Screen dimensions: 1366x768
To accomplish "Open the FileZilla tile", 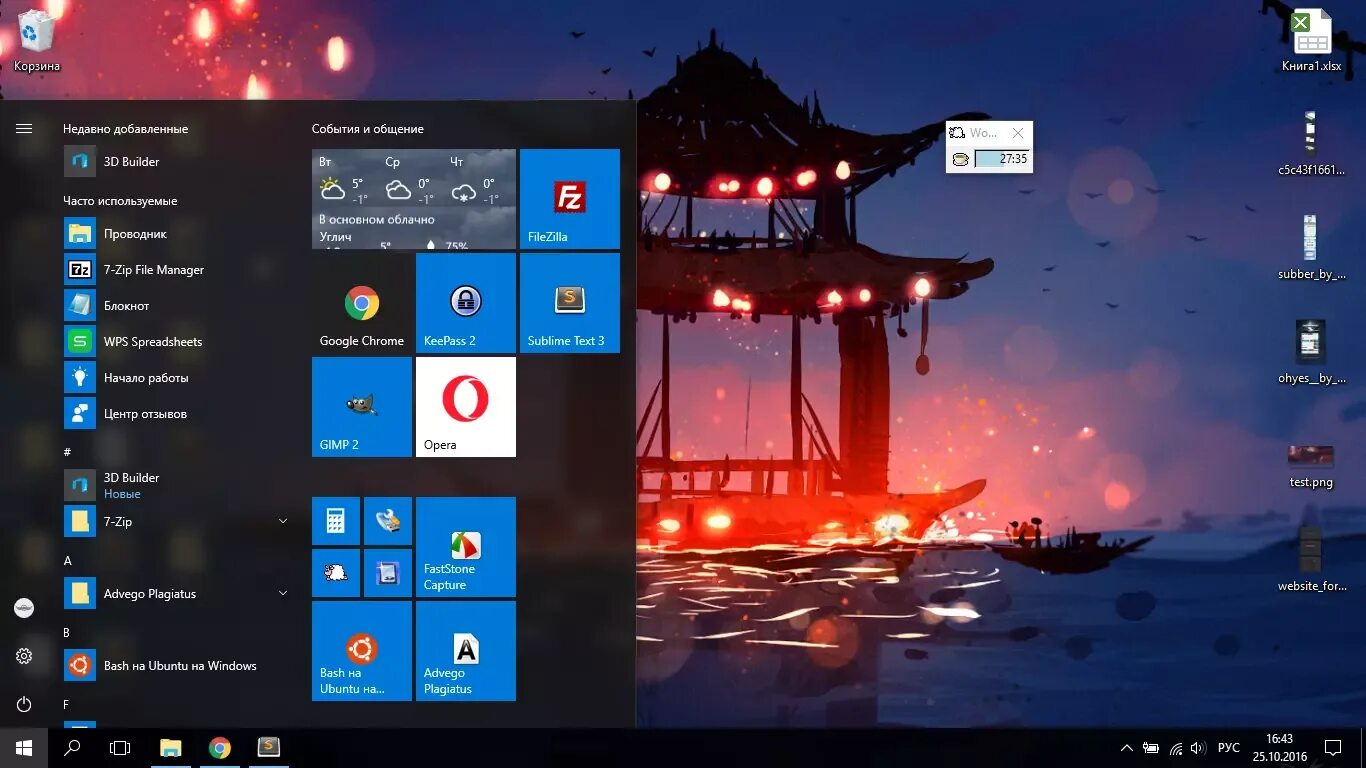I will (x=570, y=199).
